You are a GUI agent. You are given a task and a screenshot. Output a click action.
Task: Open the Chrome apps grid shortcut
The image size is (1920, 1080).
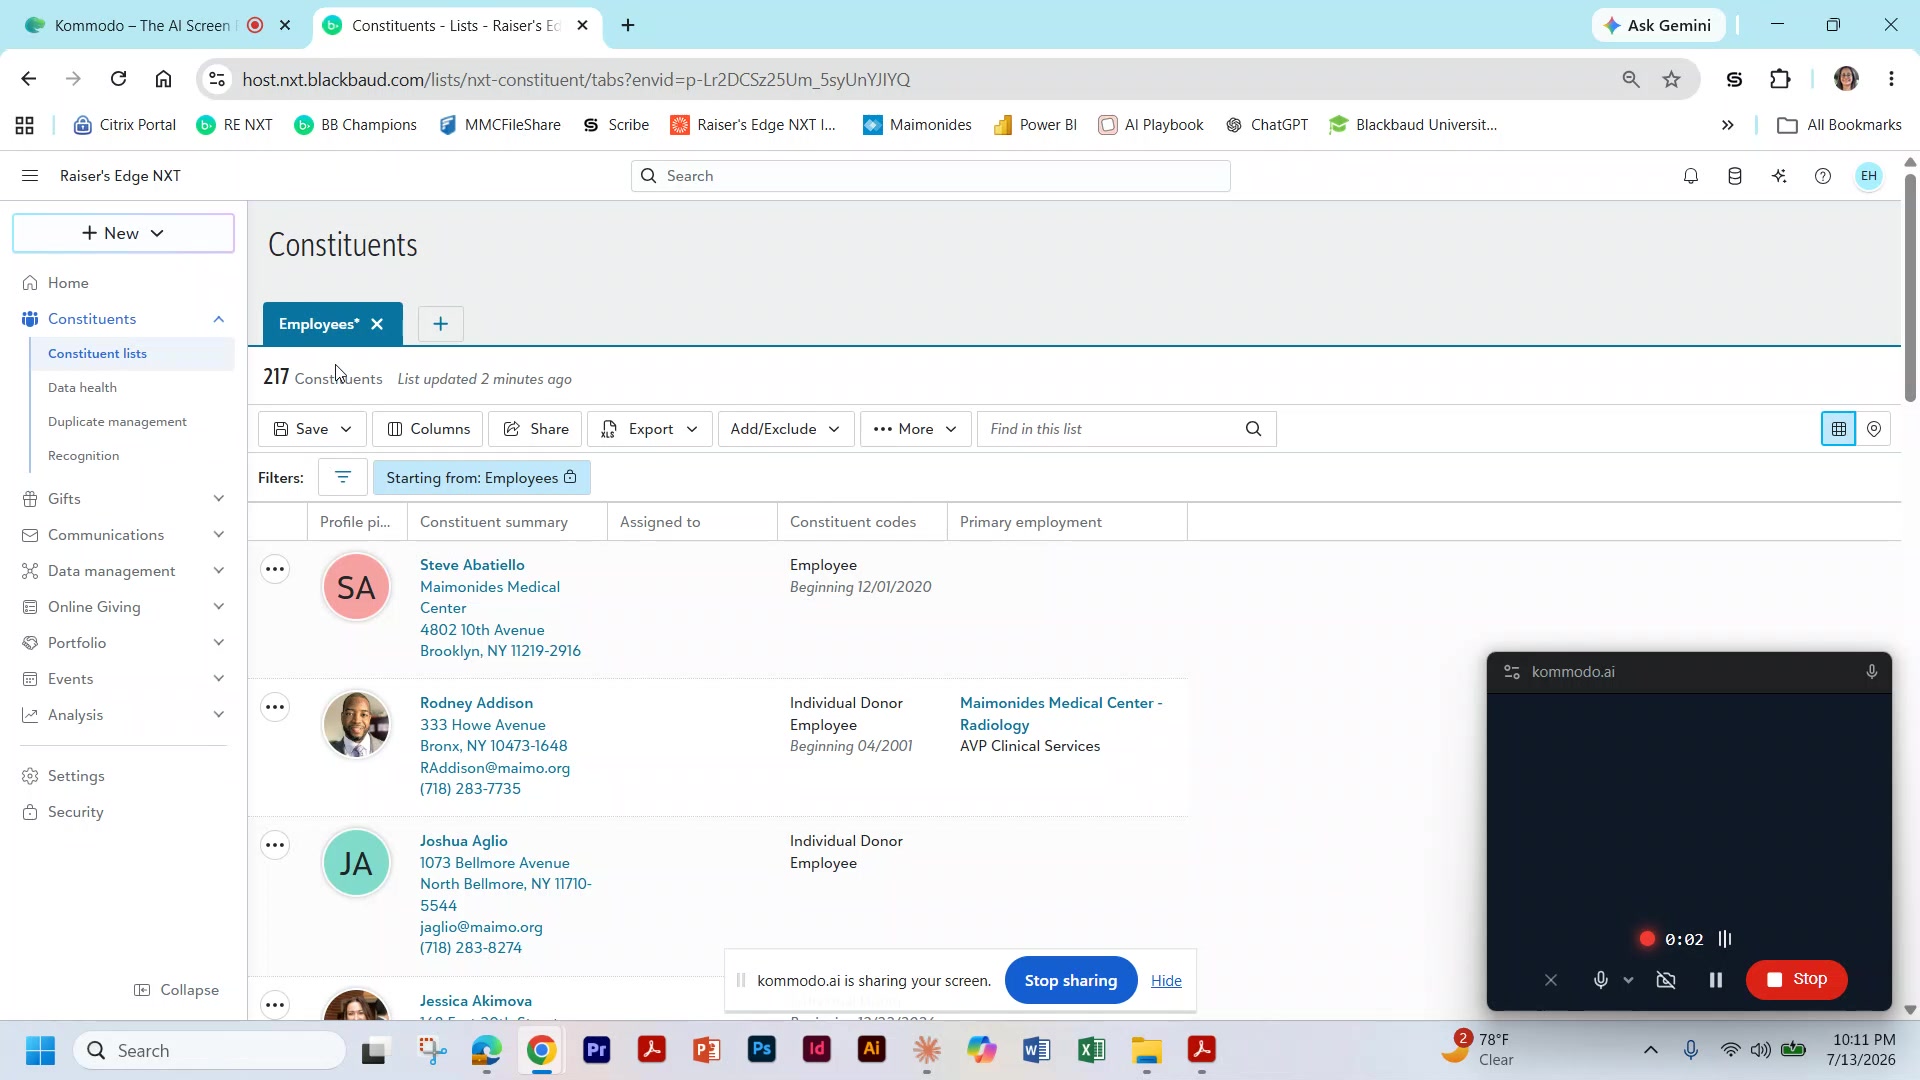pyautogui.click(x=25, y=125)
